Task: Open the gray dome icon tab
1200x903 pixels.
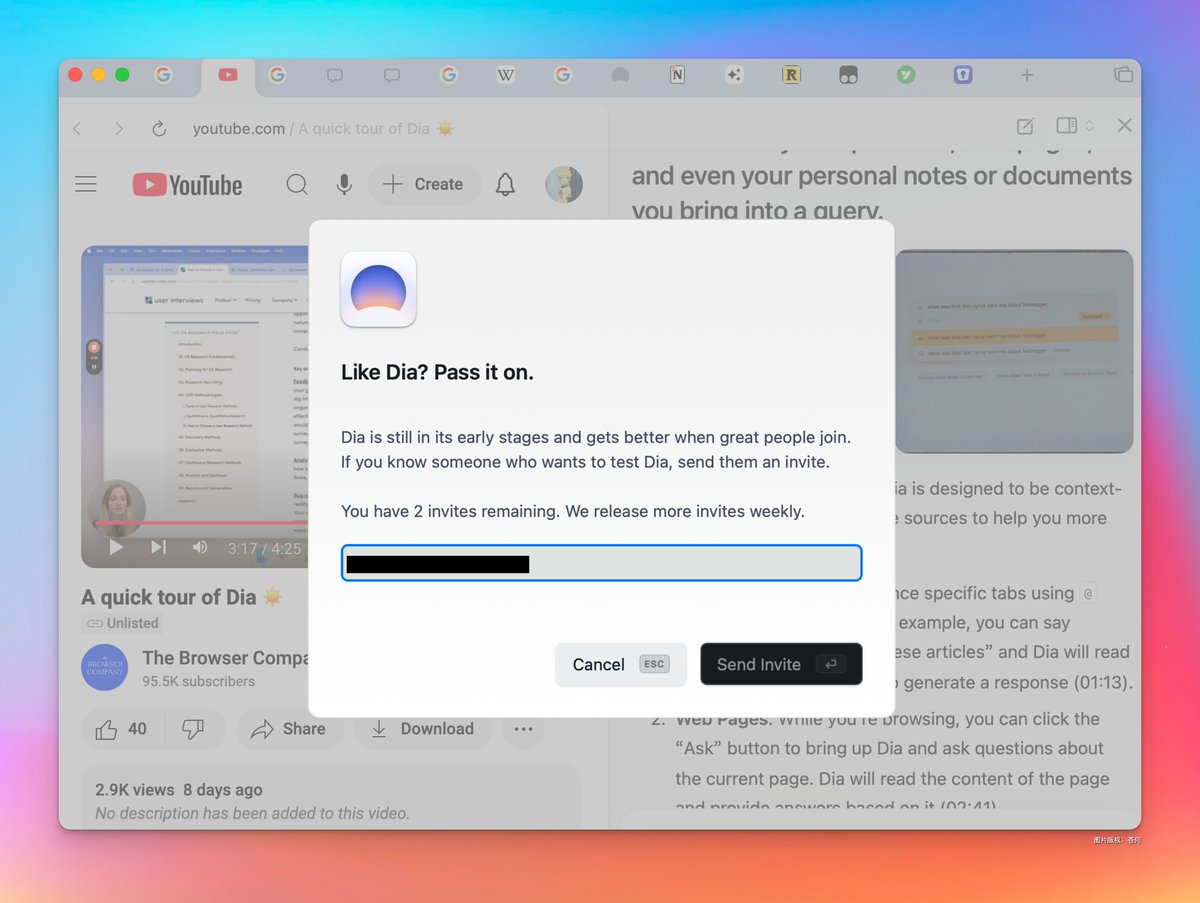Action: click(x=620, y=75)
